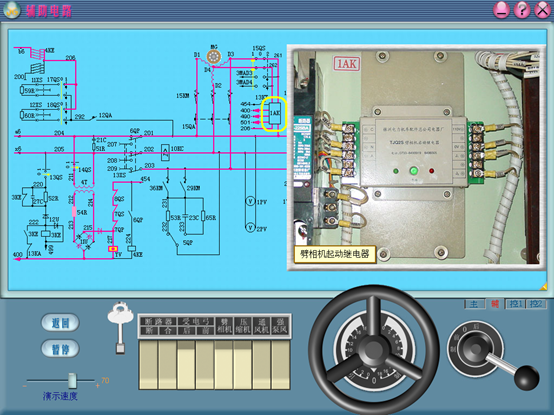Click the question mark help button

522,10
